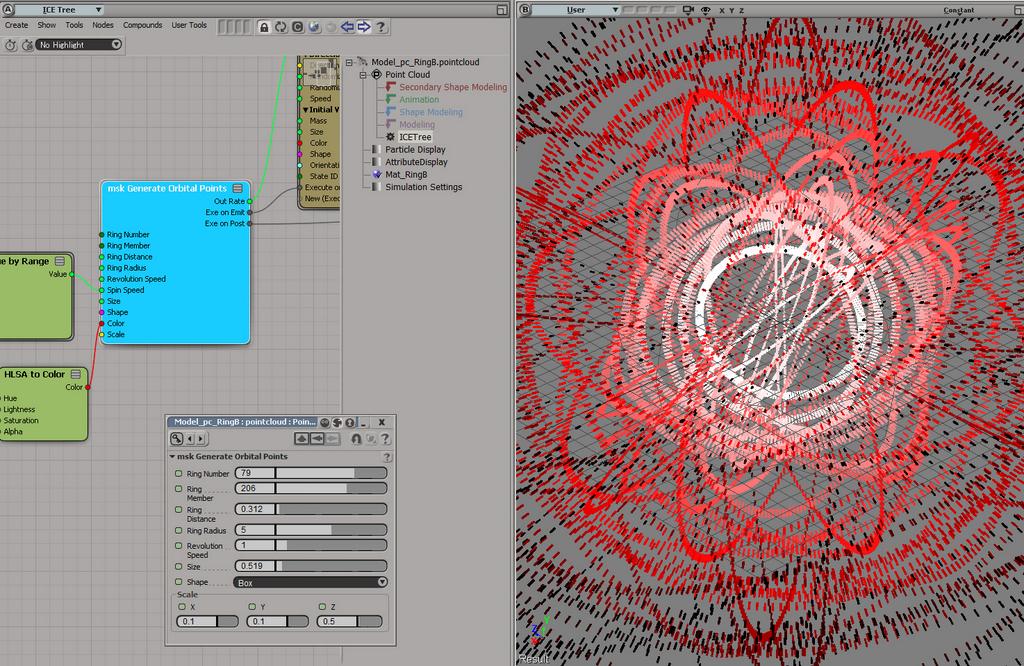
Task: Click the Ring Distance value field
Action: (254, 509)
